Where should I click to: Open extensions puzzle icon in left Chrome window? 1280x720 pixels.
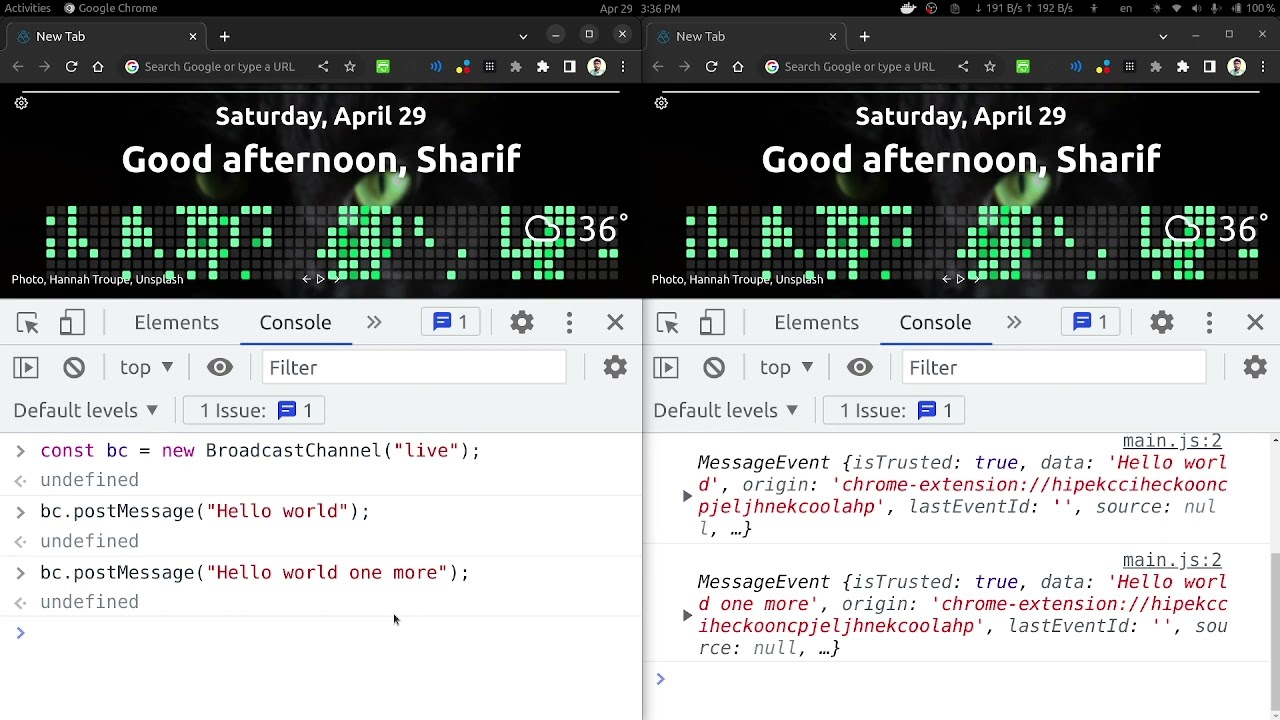point(543,67)
